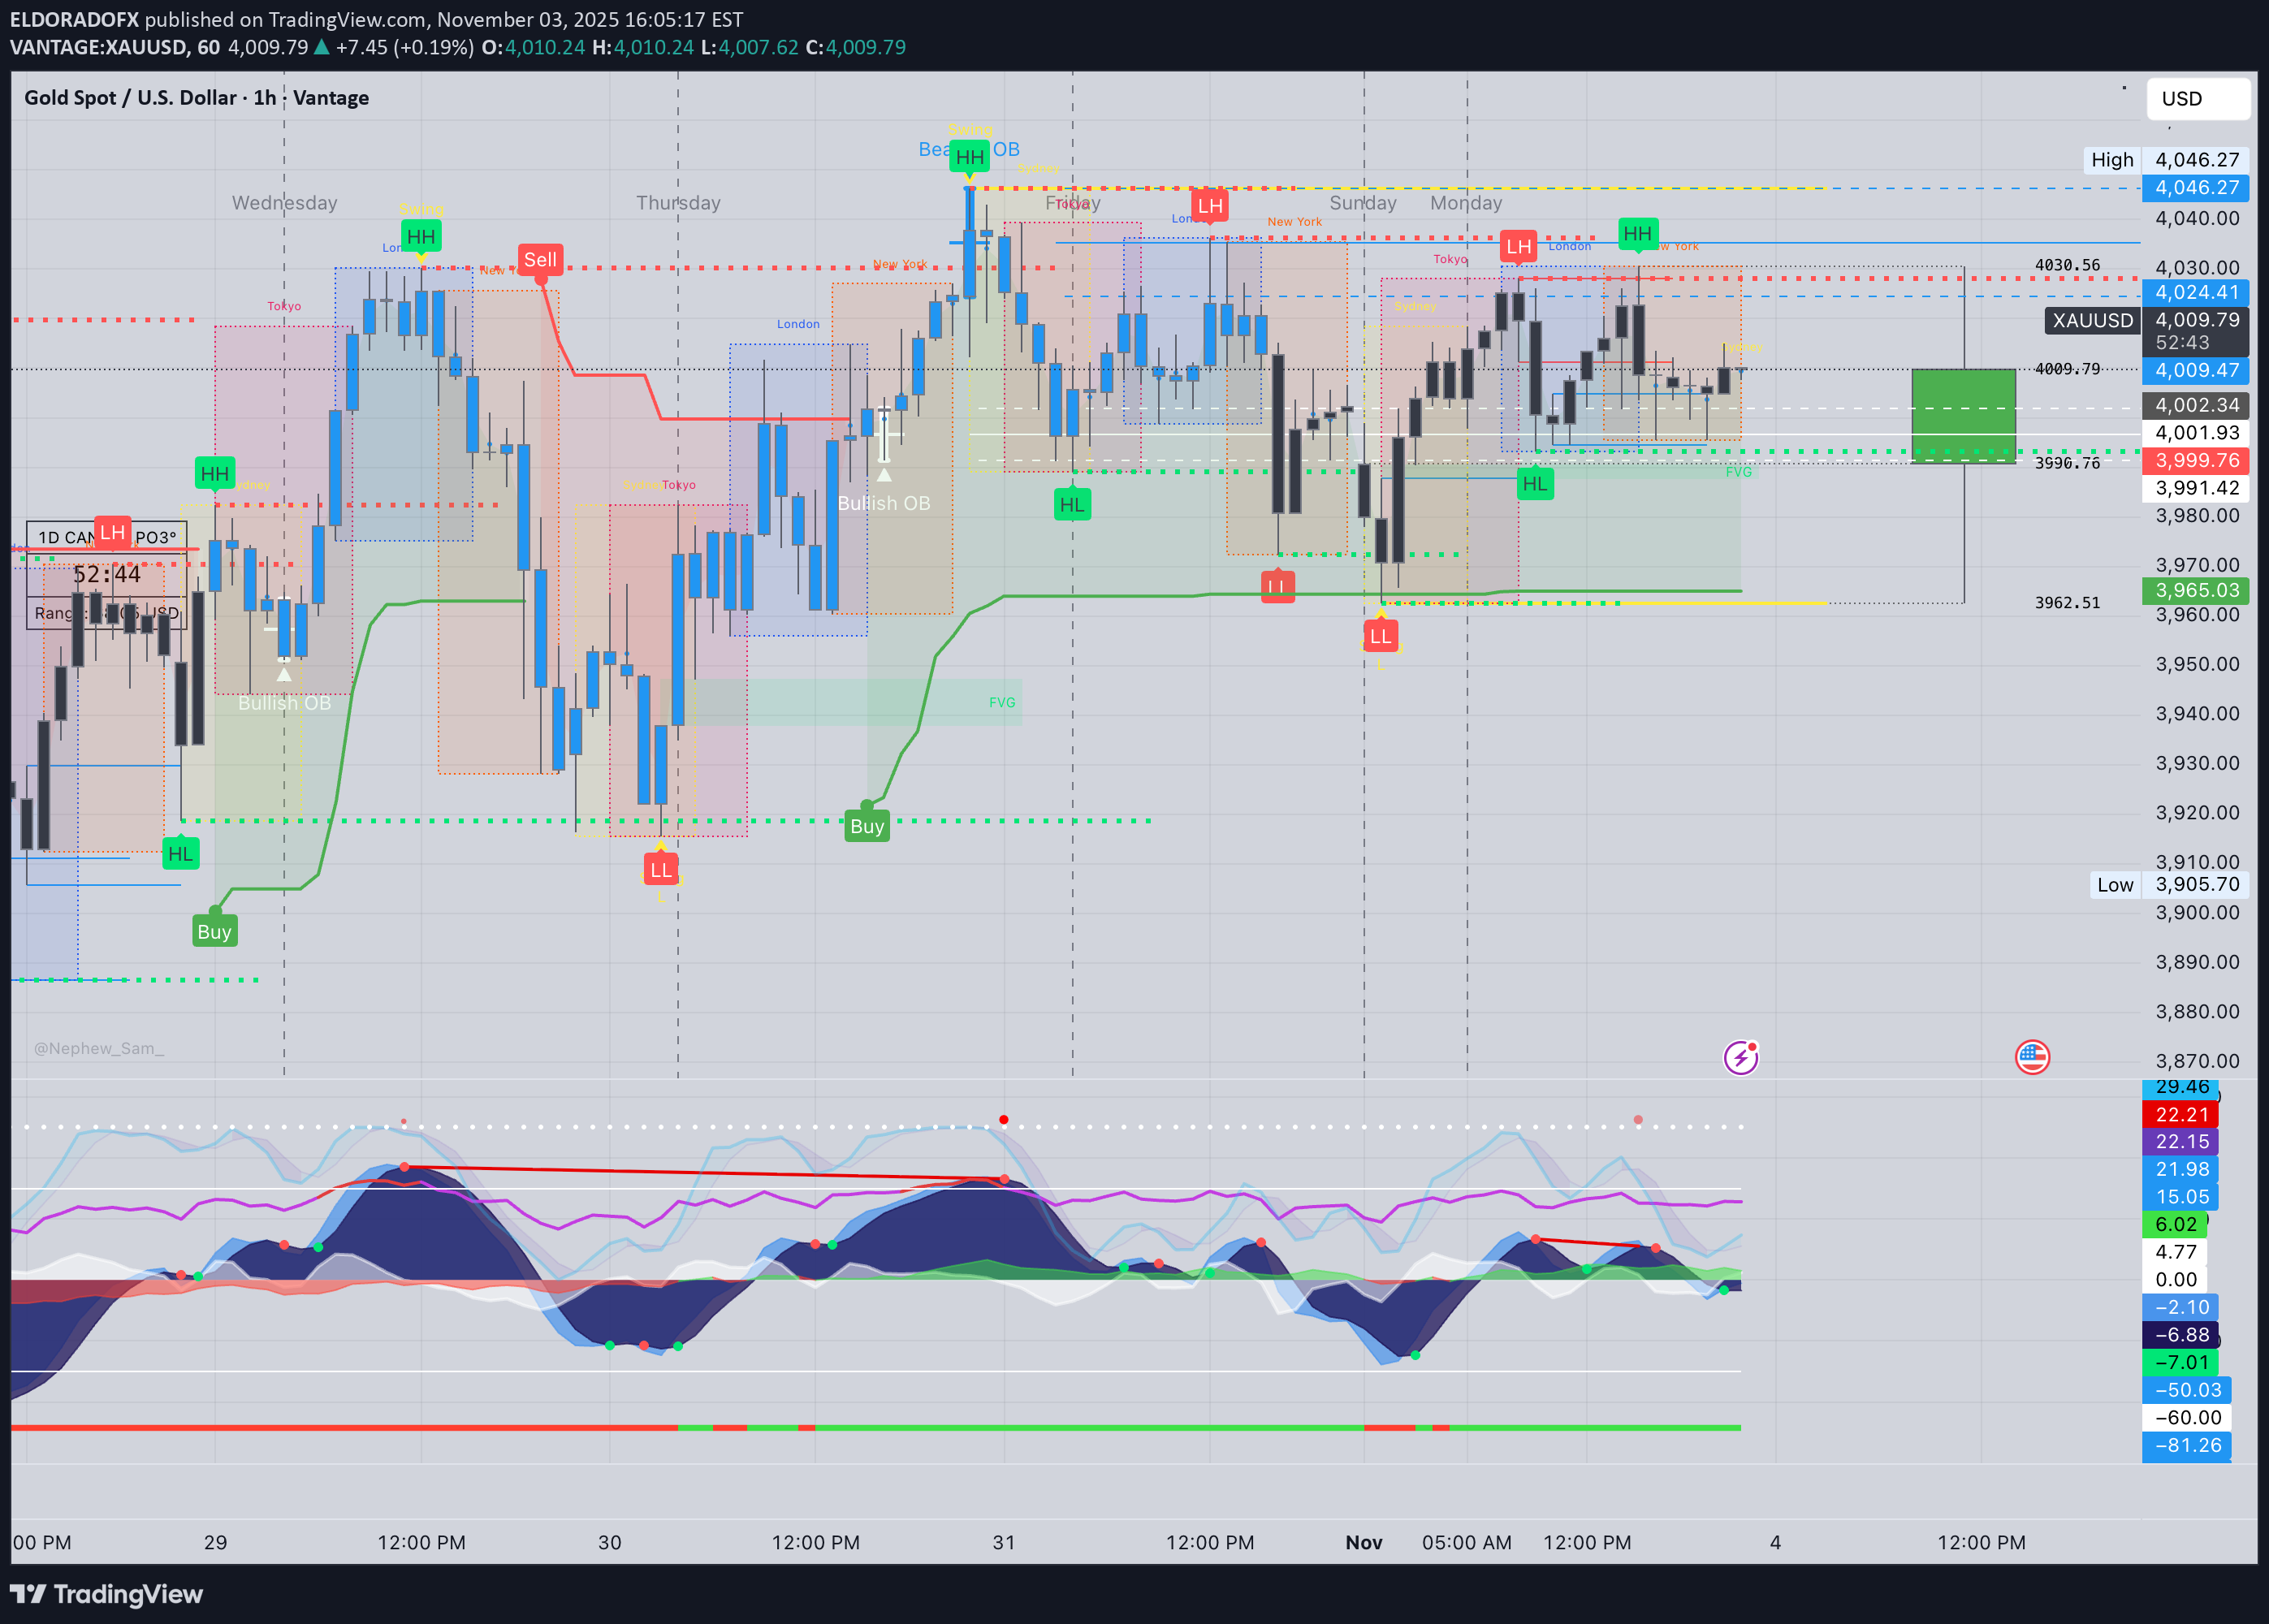
Task: Click the green HH label at chart peak
Action: point(969,157)
